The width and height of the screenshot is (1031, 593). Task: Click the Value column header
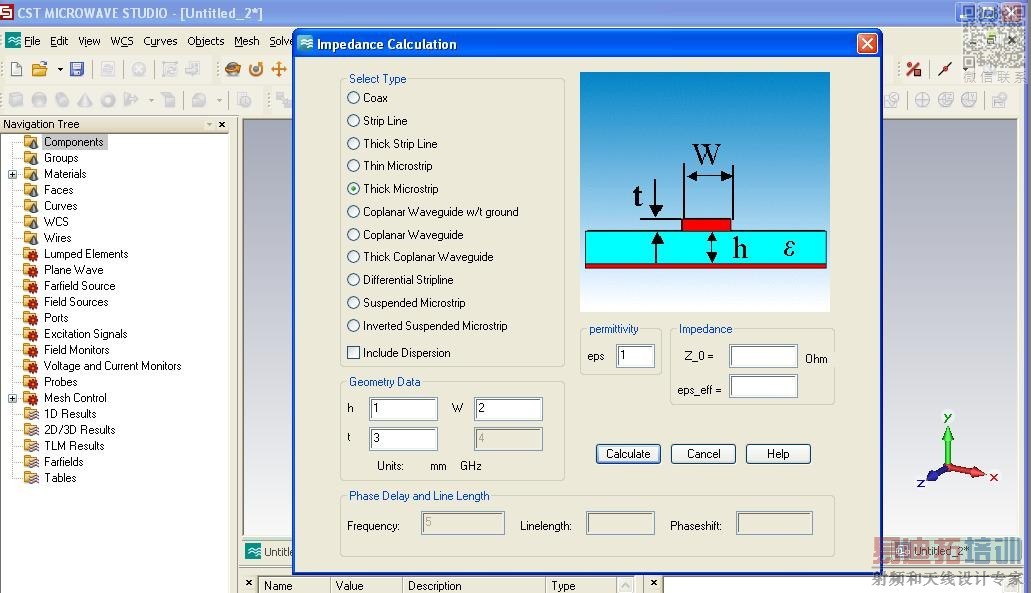pyautogui.click(x=366, y=585)
